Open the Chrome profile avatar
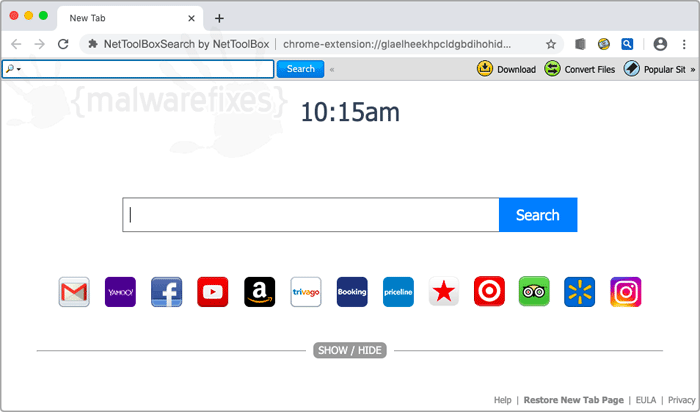This screenshot has width=700, height=412. pos(660,44)
